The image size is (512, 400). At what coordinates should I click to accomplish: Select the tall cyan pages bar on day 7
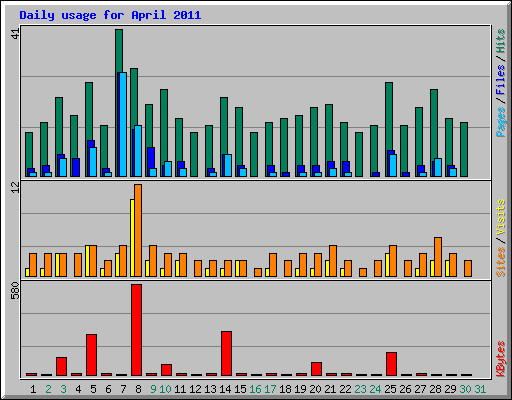(x=123, y=124)
